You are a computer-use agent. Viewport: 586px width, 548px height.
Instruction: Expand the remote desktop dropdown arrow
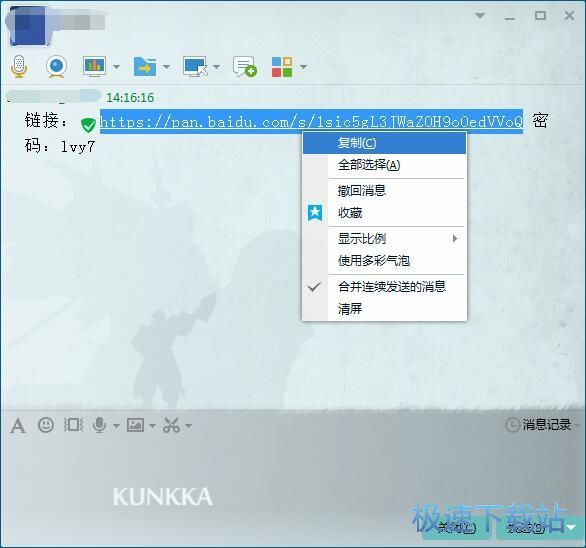[x=216, y=67]
